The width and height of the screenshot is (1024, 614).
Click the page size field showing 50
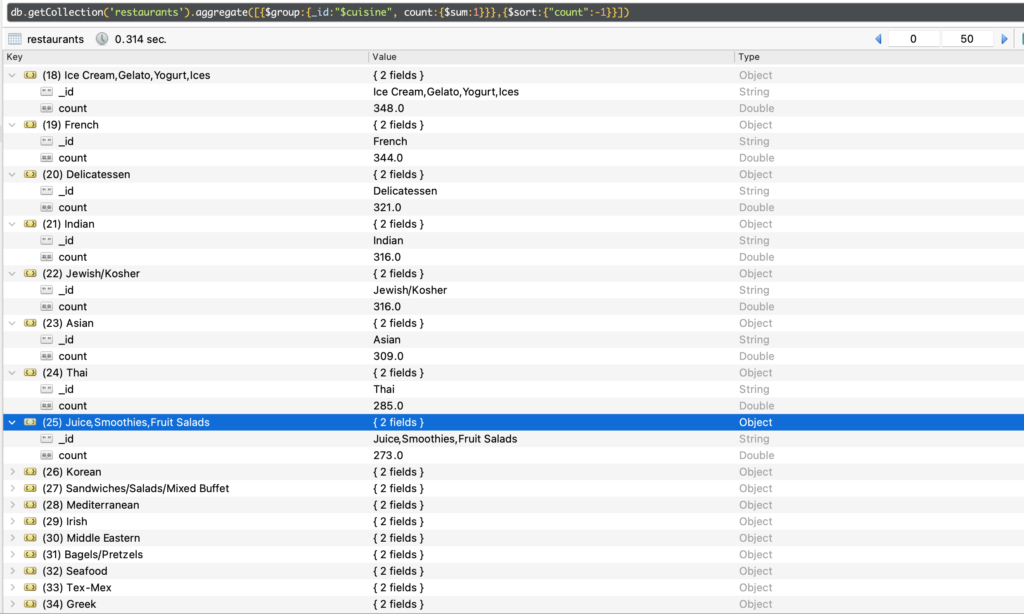967,39
